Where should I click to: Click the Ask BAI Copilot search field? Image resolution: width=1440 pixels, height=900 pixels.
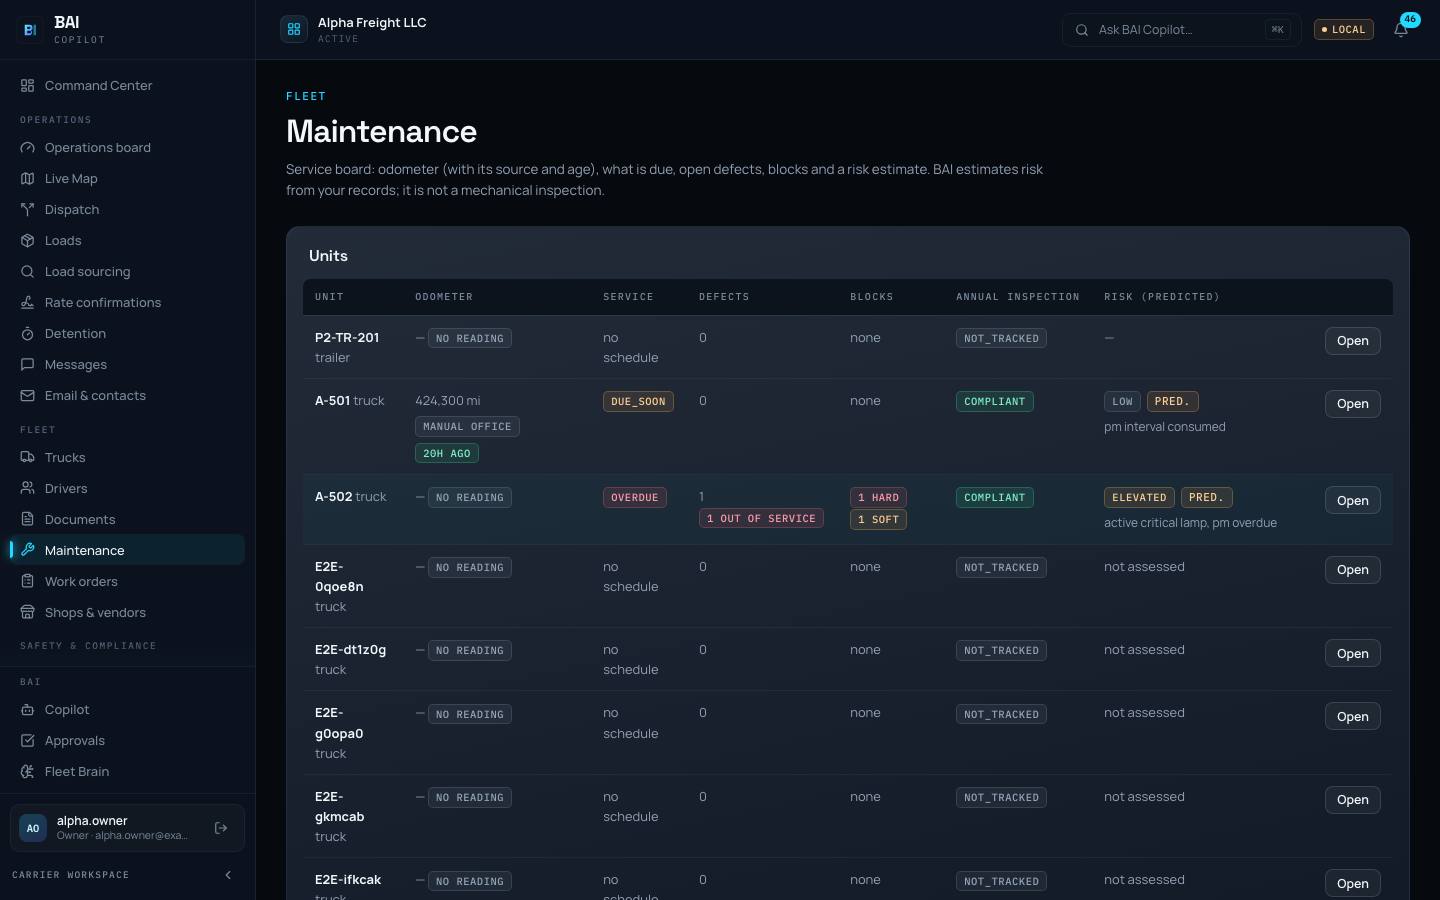[x=1181, y=30]
